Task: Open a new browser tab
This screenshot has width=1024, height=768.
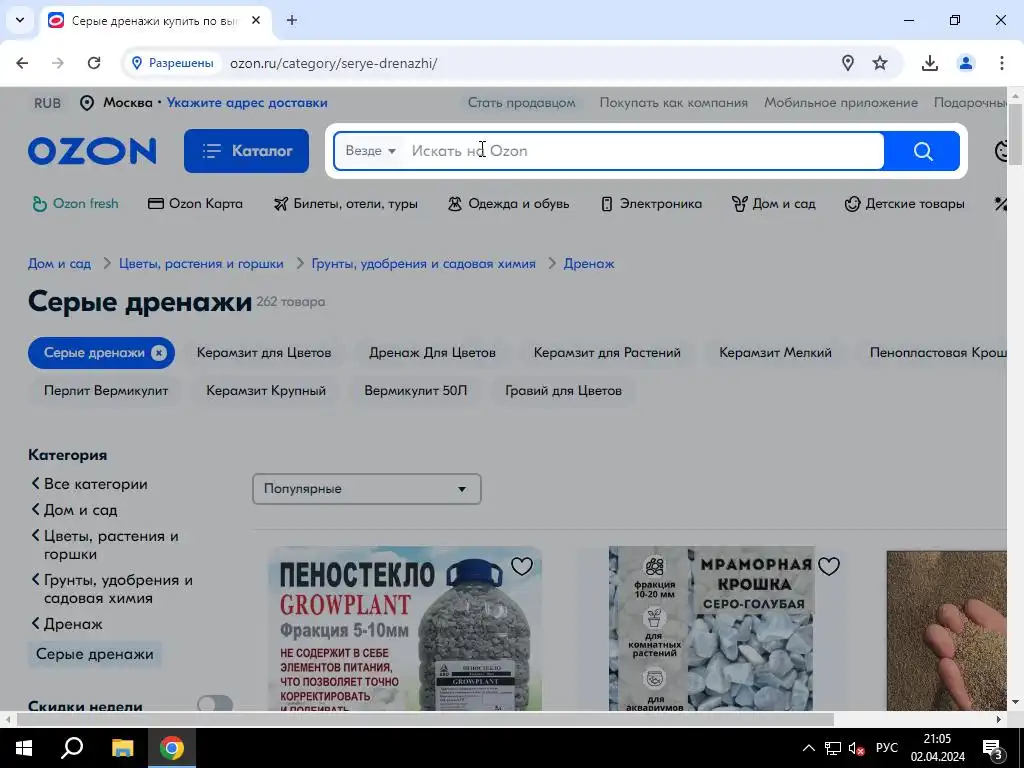Action: click(x=292, y=20)
